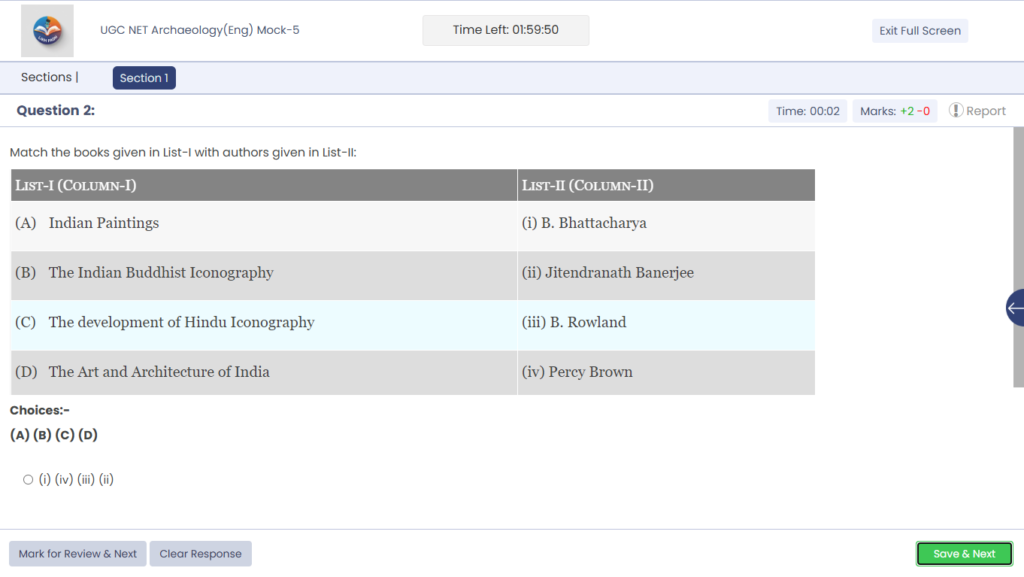
Task: Click the Clear Response button
Action: click(x=200, y=554)
